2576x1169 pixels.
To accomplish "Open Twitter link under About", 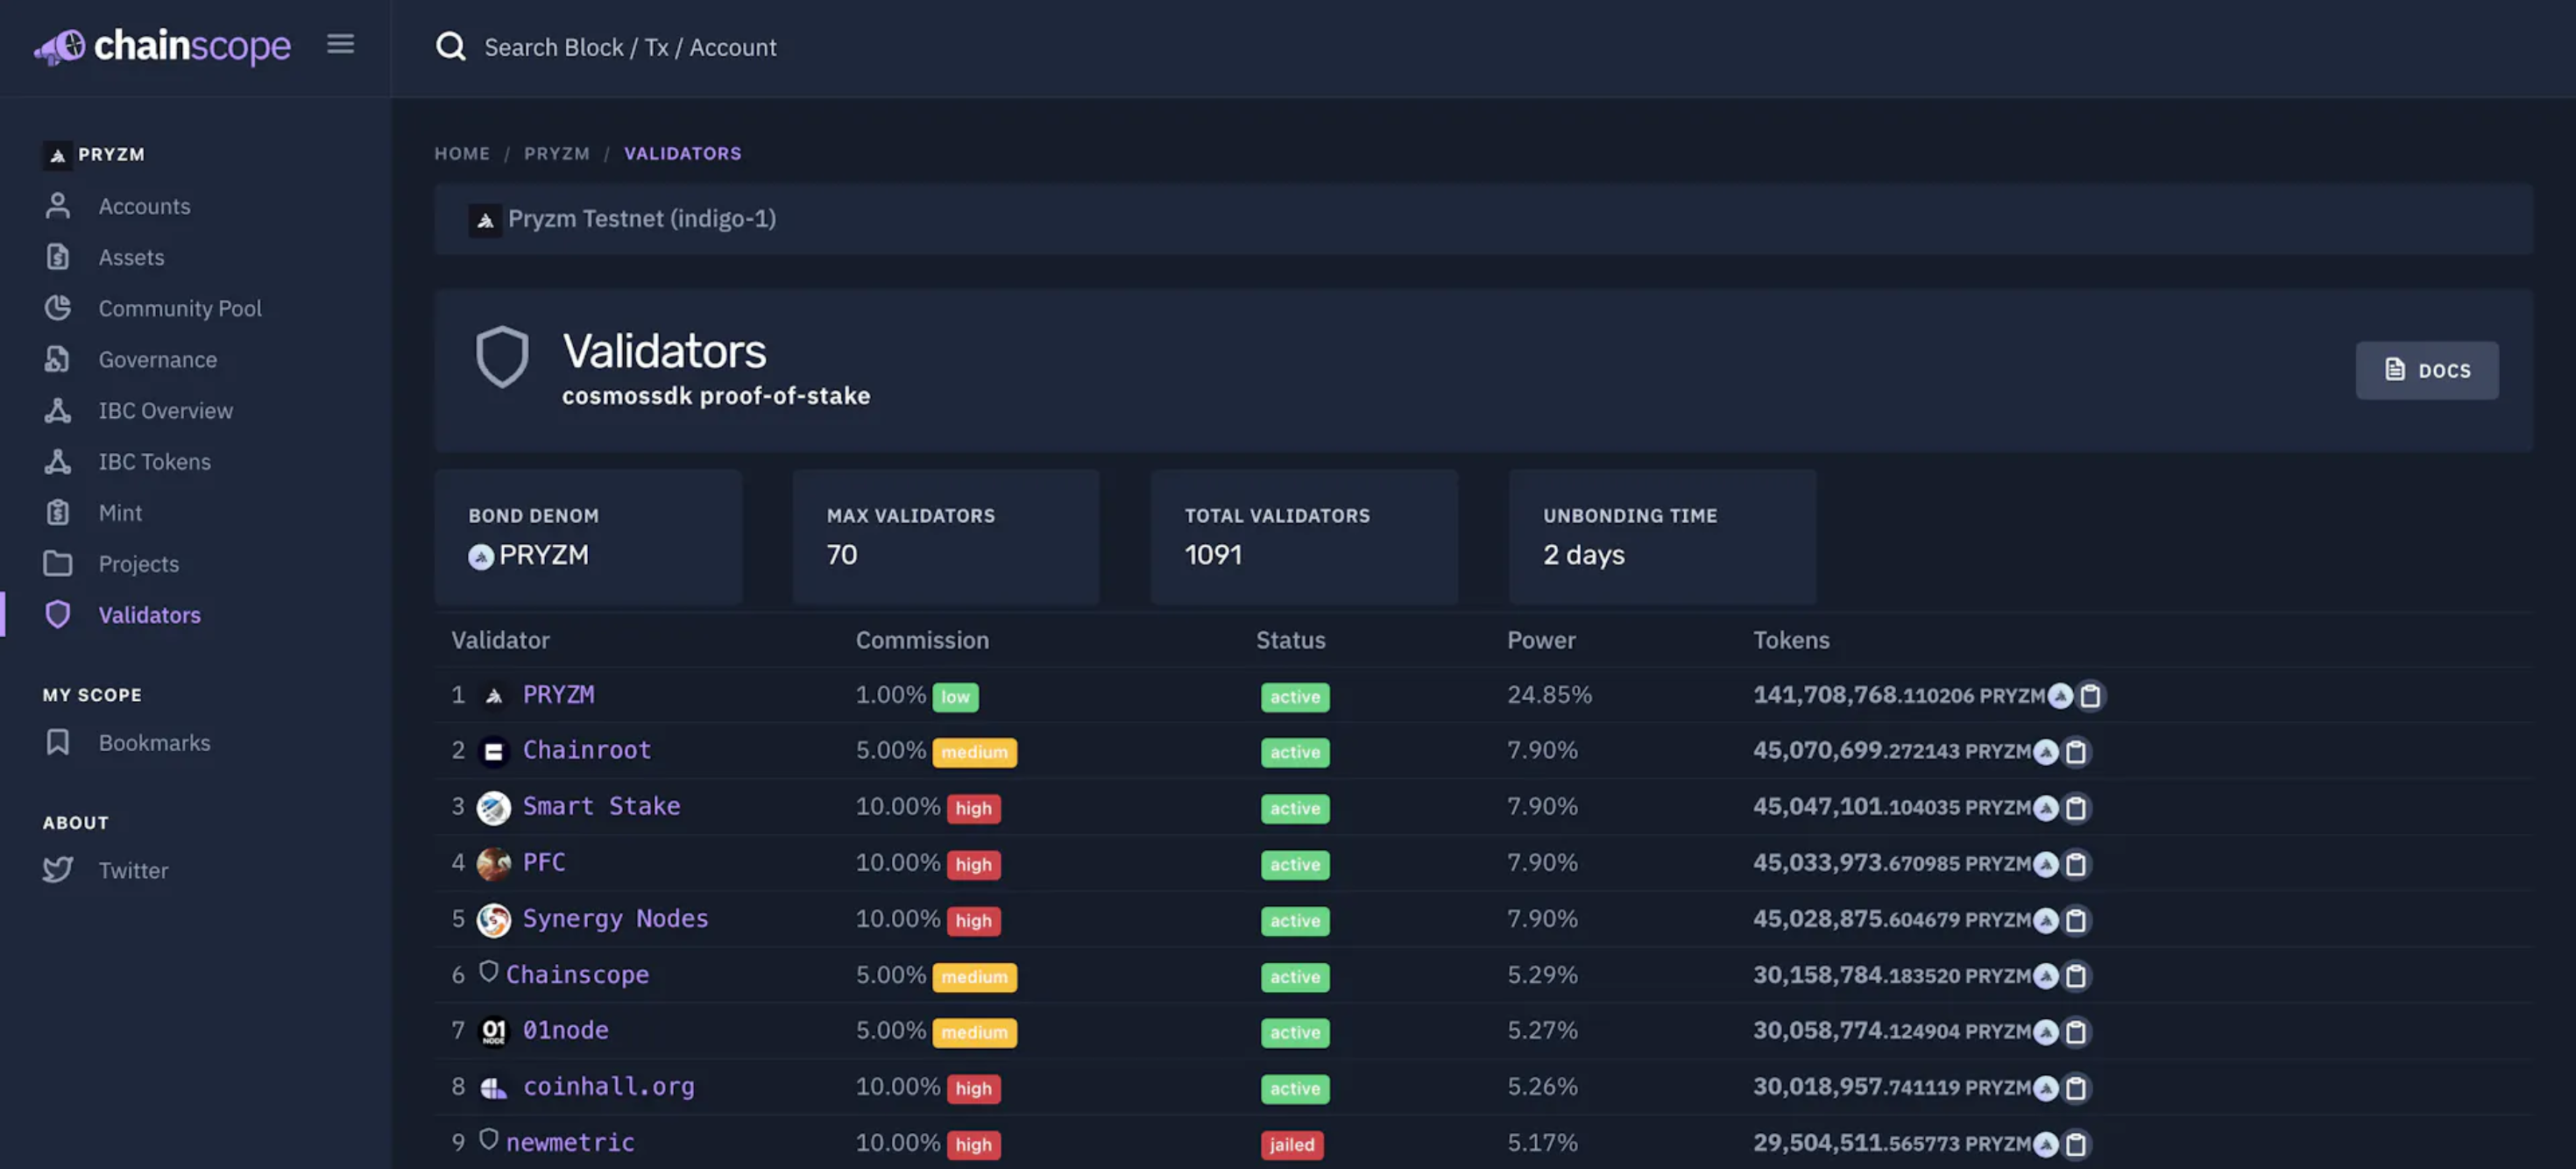I will (133, 870).
